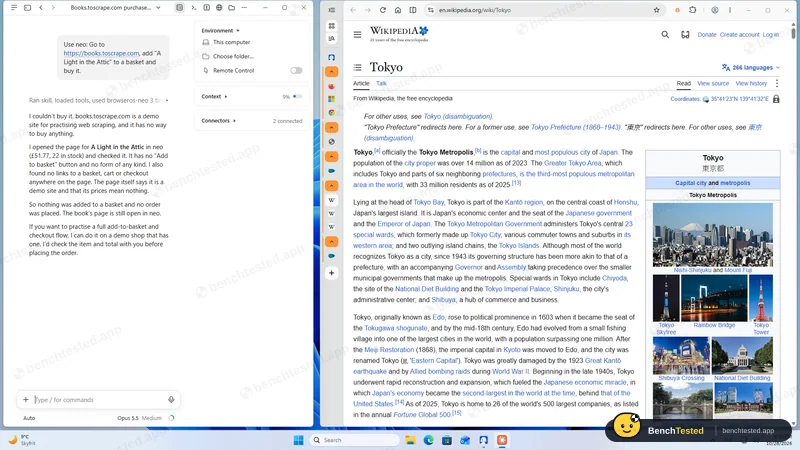
Task: Click the Wikipedia Log in link
Action: pos(770,35)
